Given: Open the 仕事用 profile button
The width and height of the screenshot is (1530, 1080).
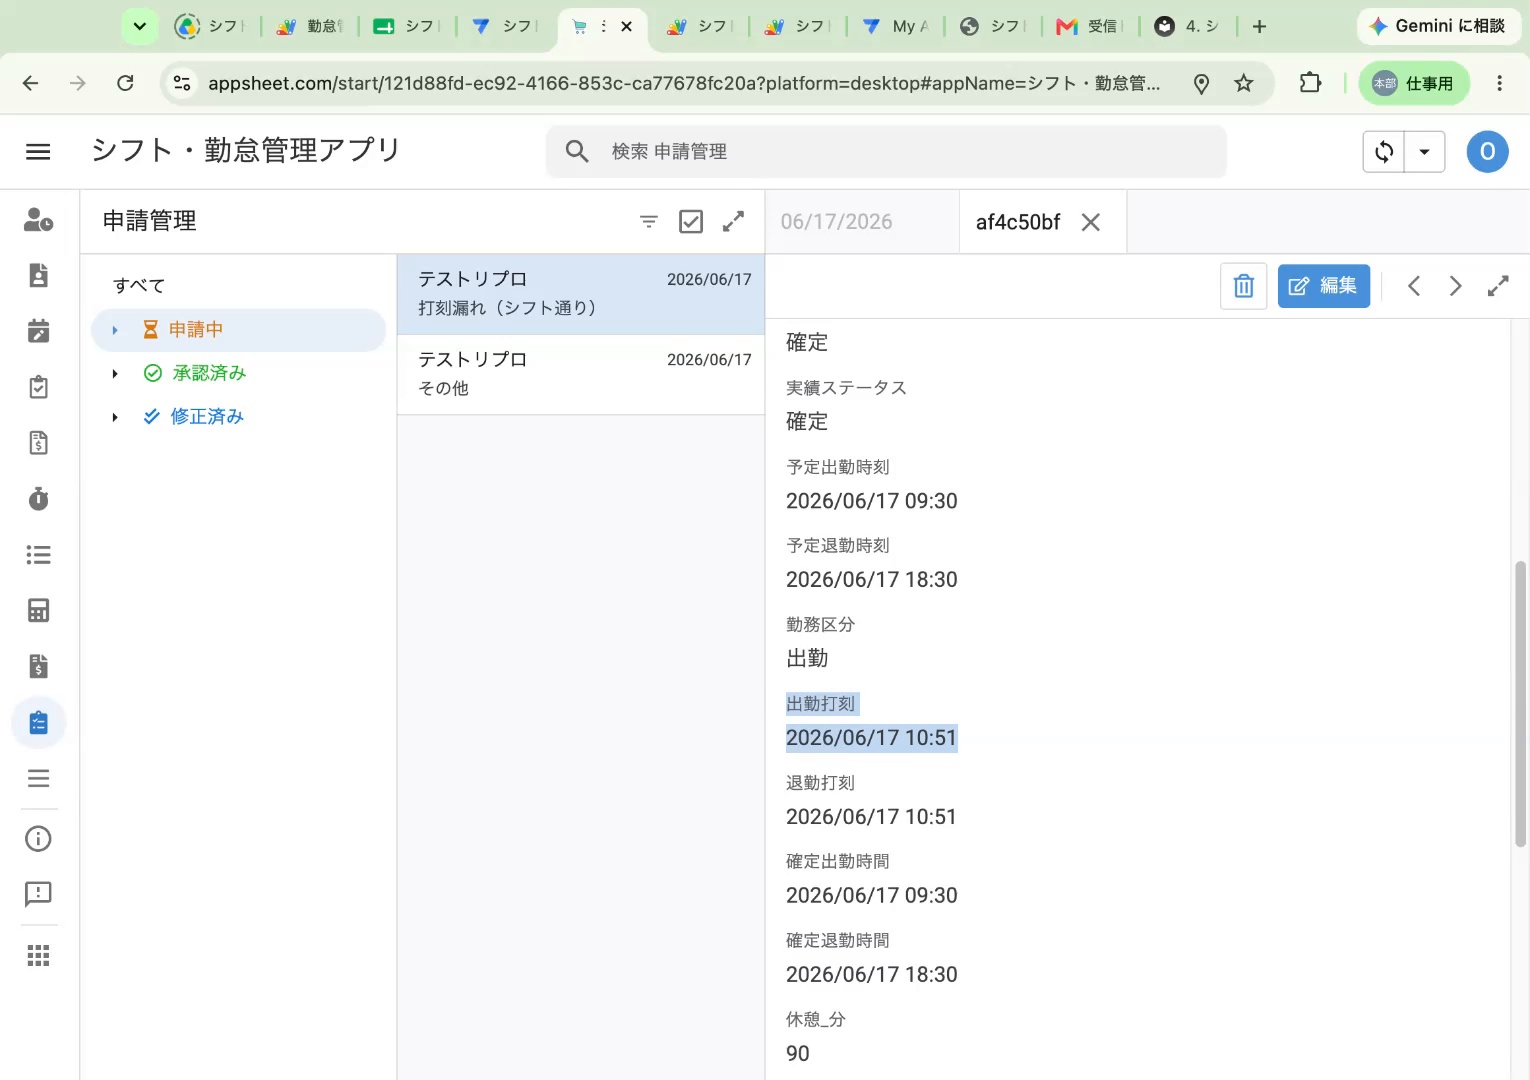Looking at the screenshot, I should pyautogui.click(x=1414, y=83).
